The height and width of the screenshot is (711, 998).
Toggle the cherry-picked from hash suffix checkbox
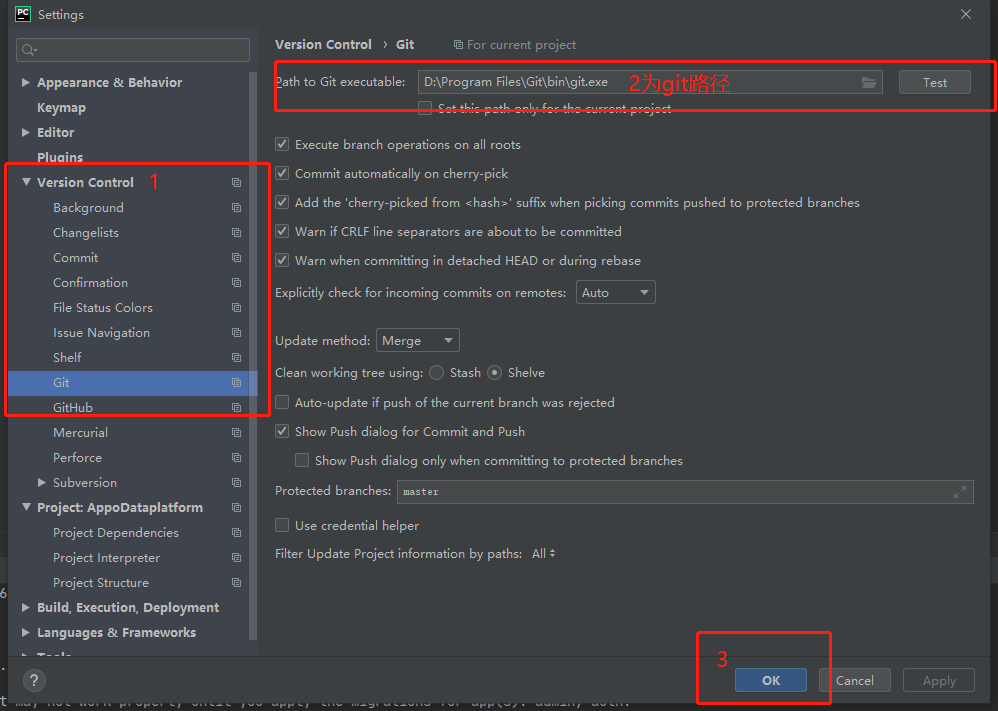click(282, 202)
